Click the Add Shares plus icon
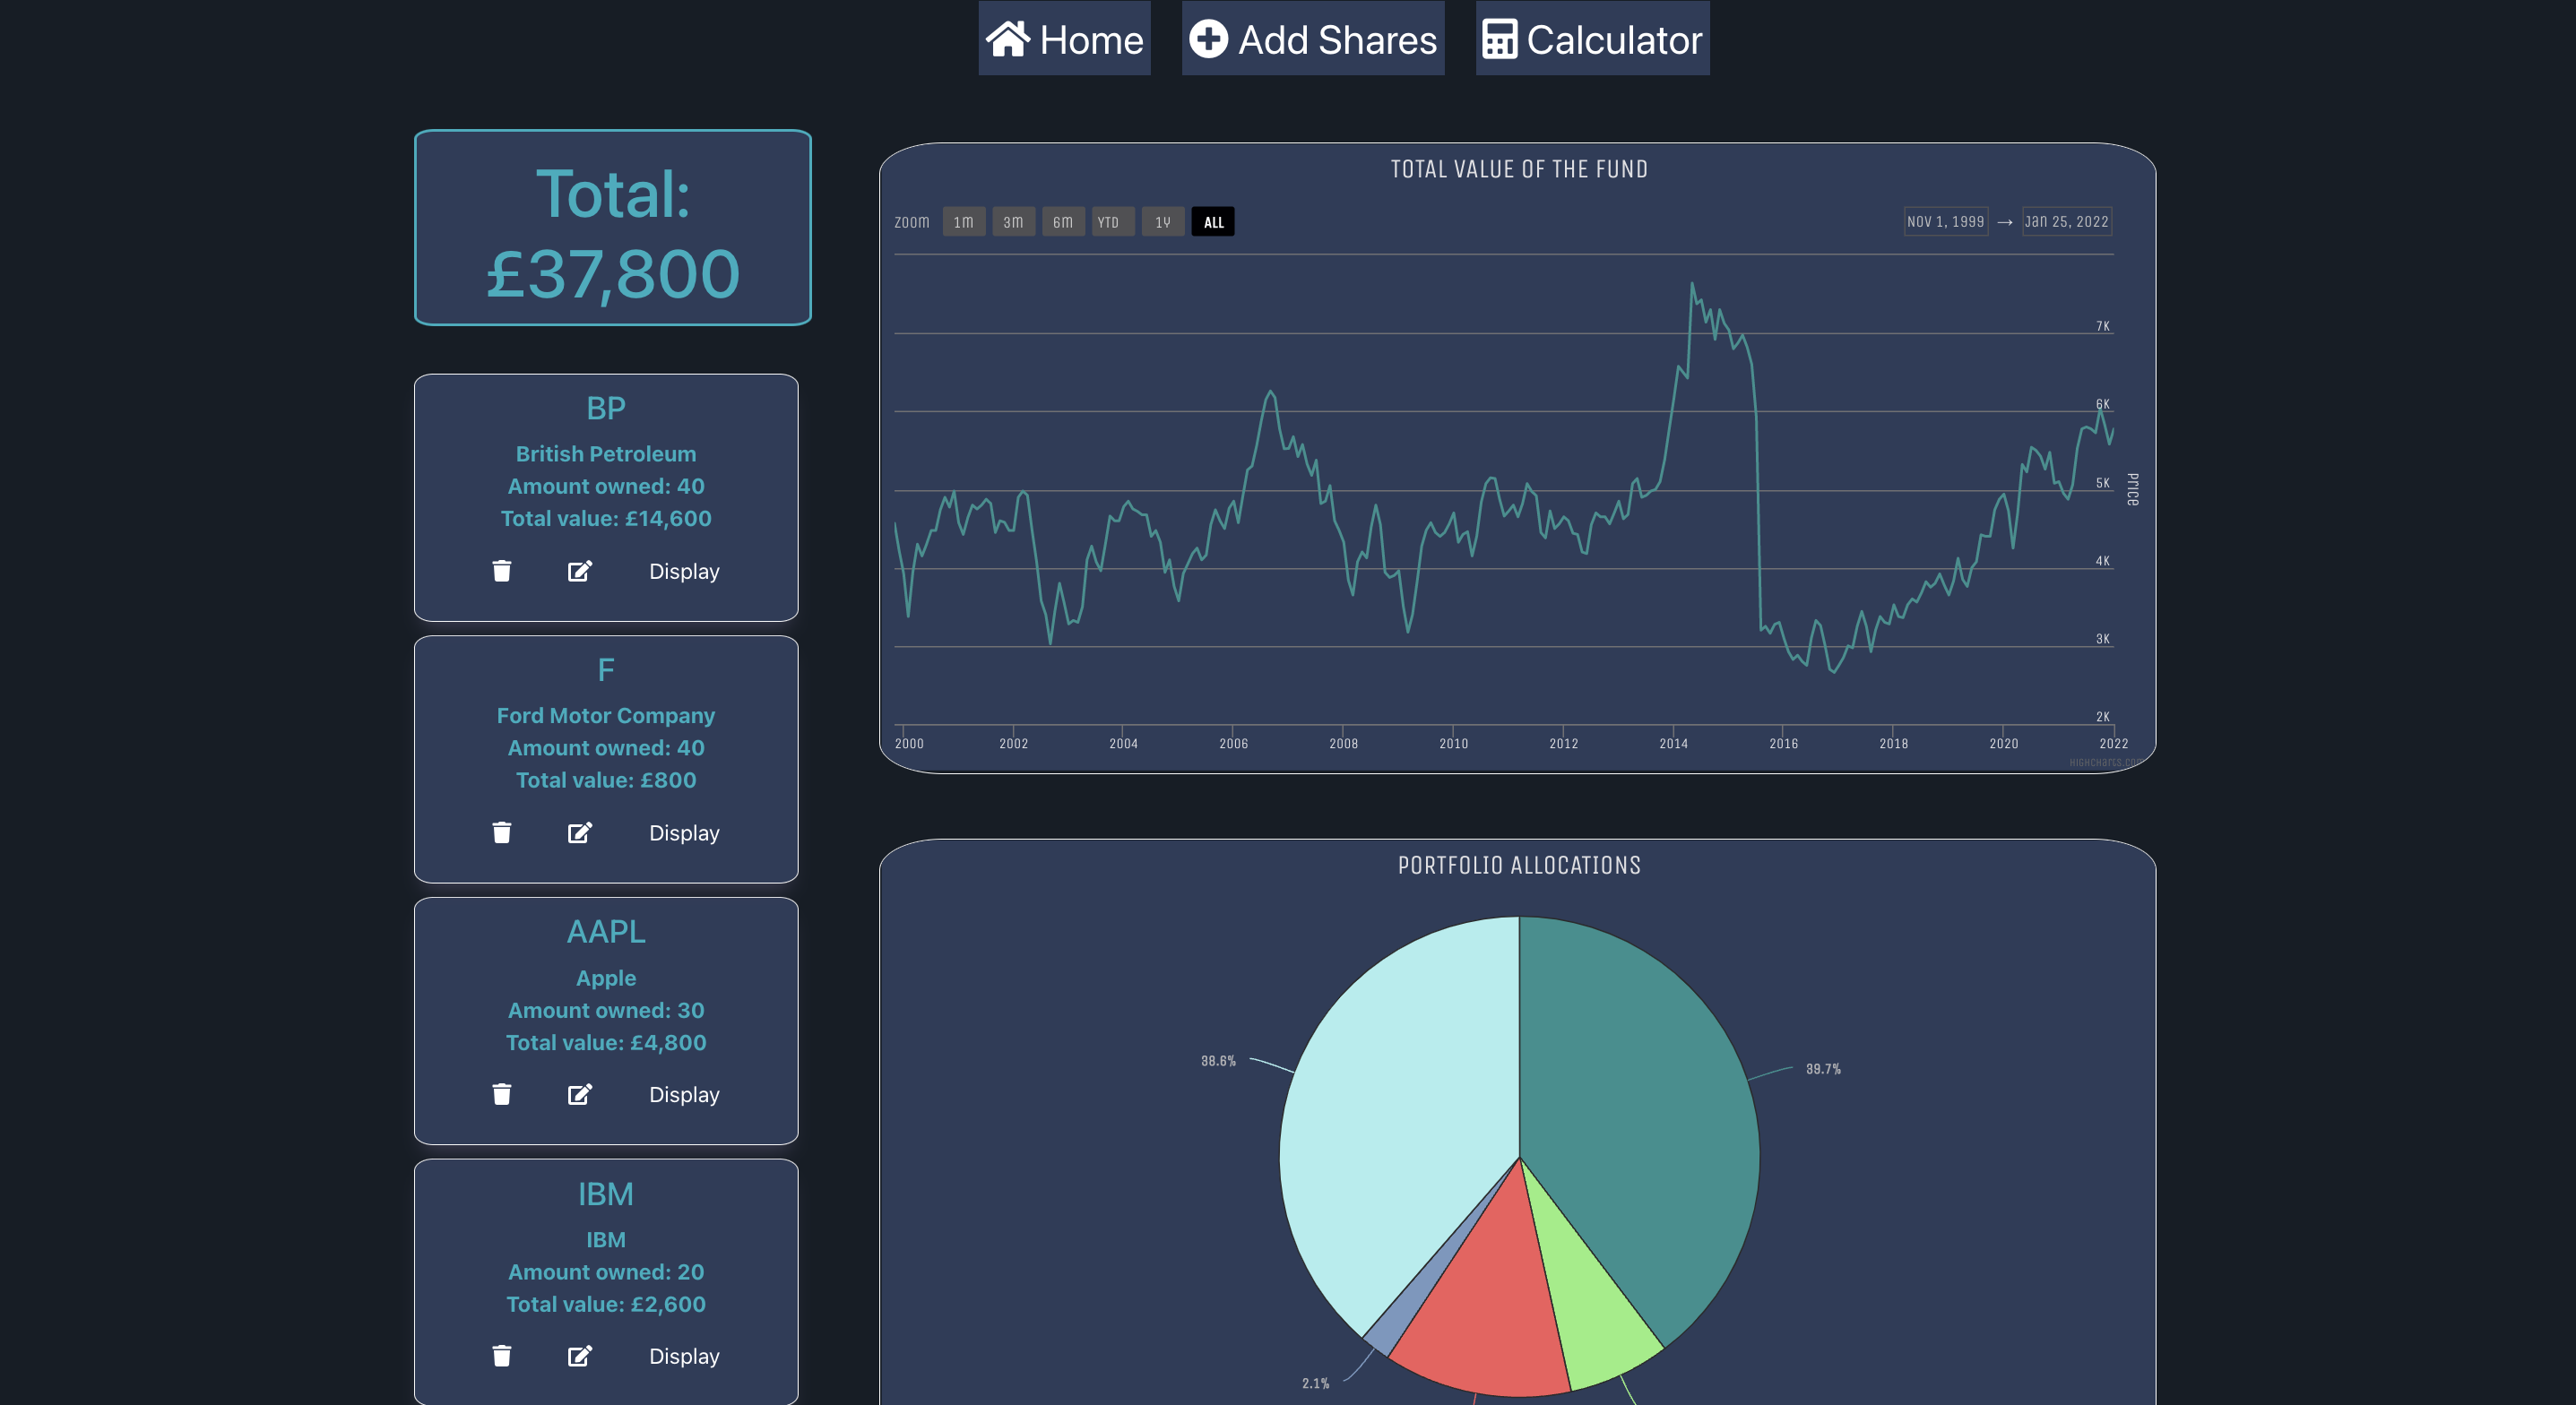The image size is (2576, 1405). [x=1208, y=39]
